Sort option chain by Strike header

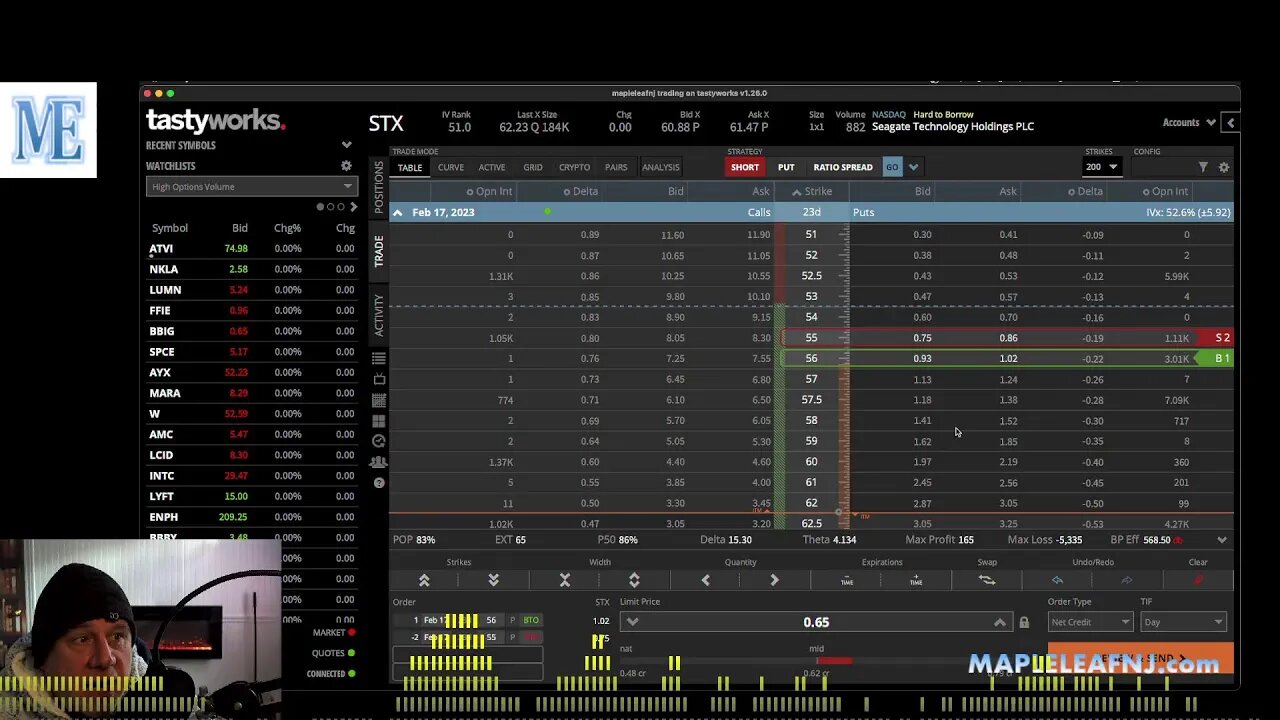tap(812, 191)
